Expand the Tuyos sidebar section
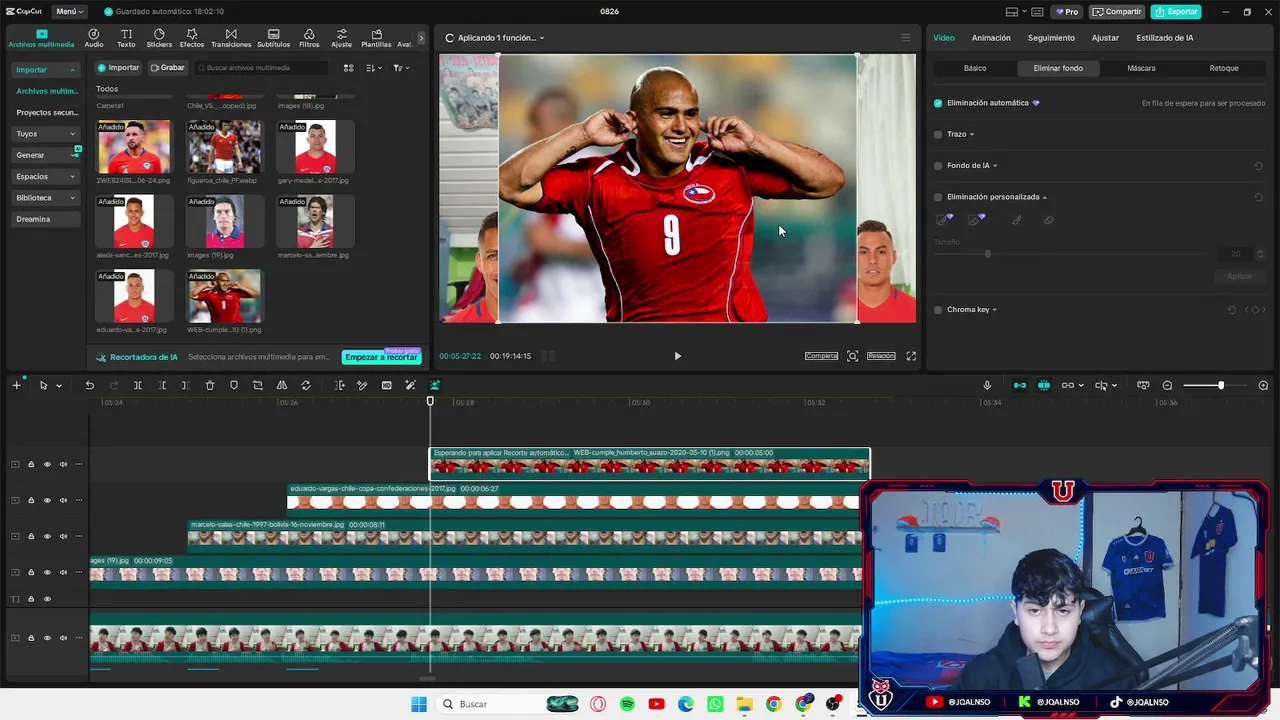This screenshot has height=720, width=1280. tap(46, 134)
